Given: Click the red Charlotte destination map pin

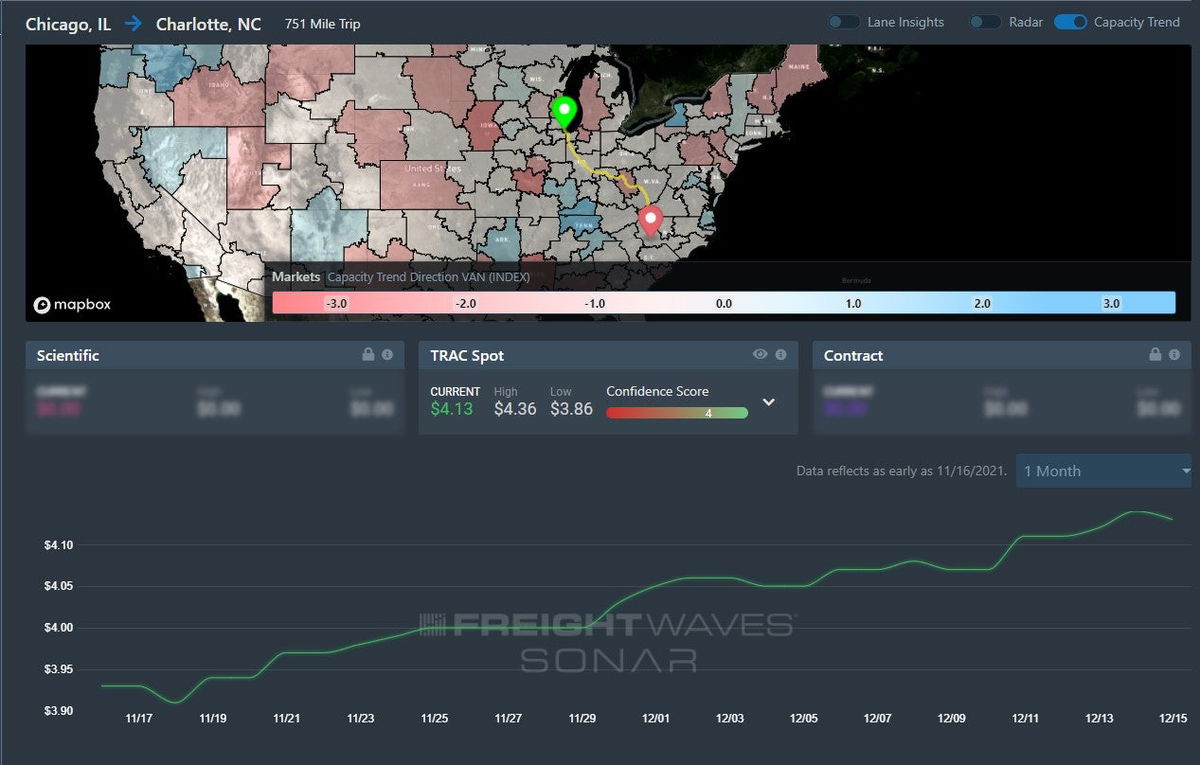Looking at the screenshot, I should [651, 220].
